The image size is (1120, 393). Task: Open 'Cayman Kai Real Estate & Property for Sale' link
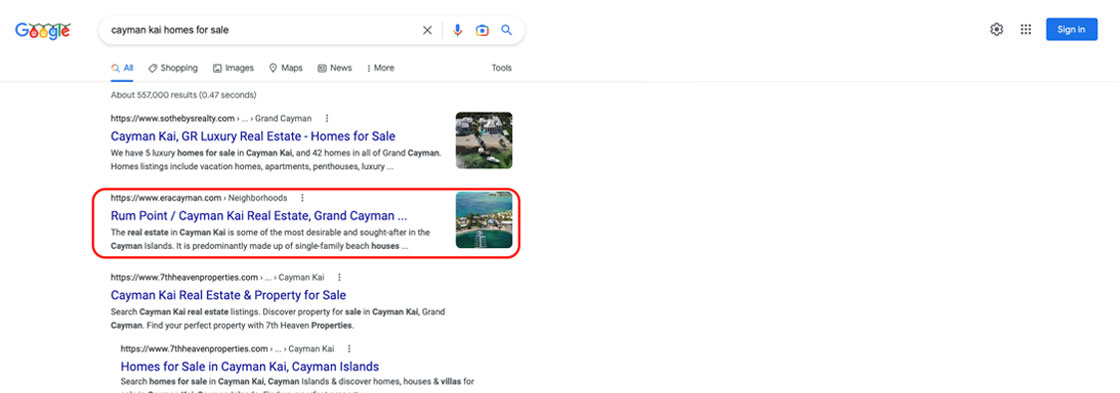pos(229,295)
